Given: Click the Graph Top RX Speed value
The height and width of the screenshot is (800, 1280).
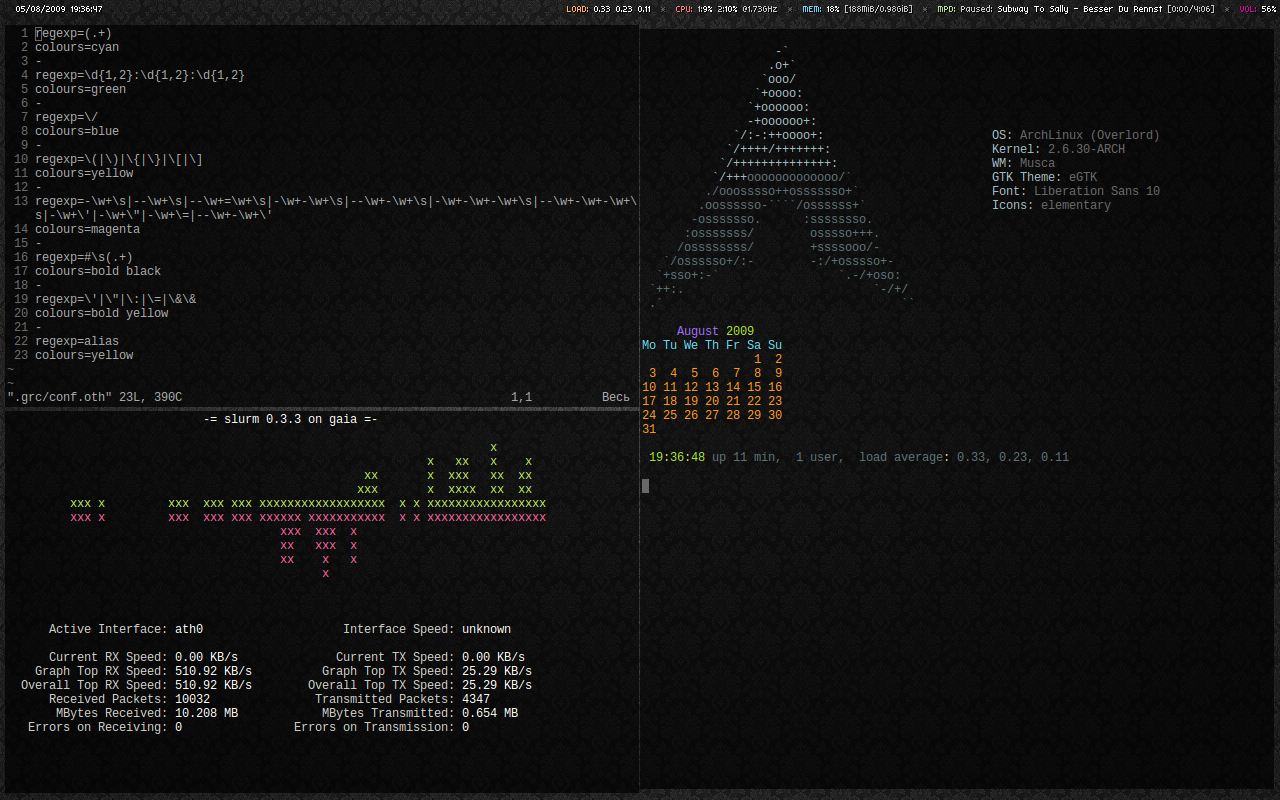Looking at the screenshot, I should [x=213, y=671].
